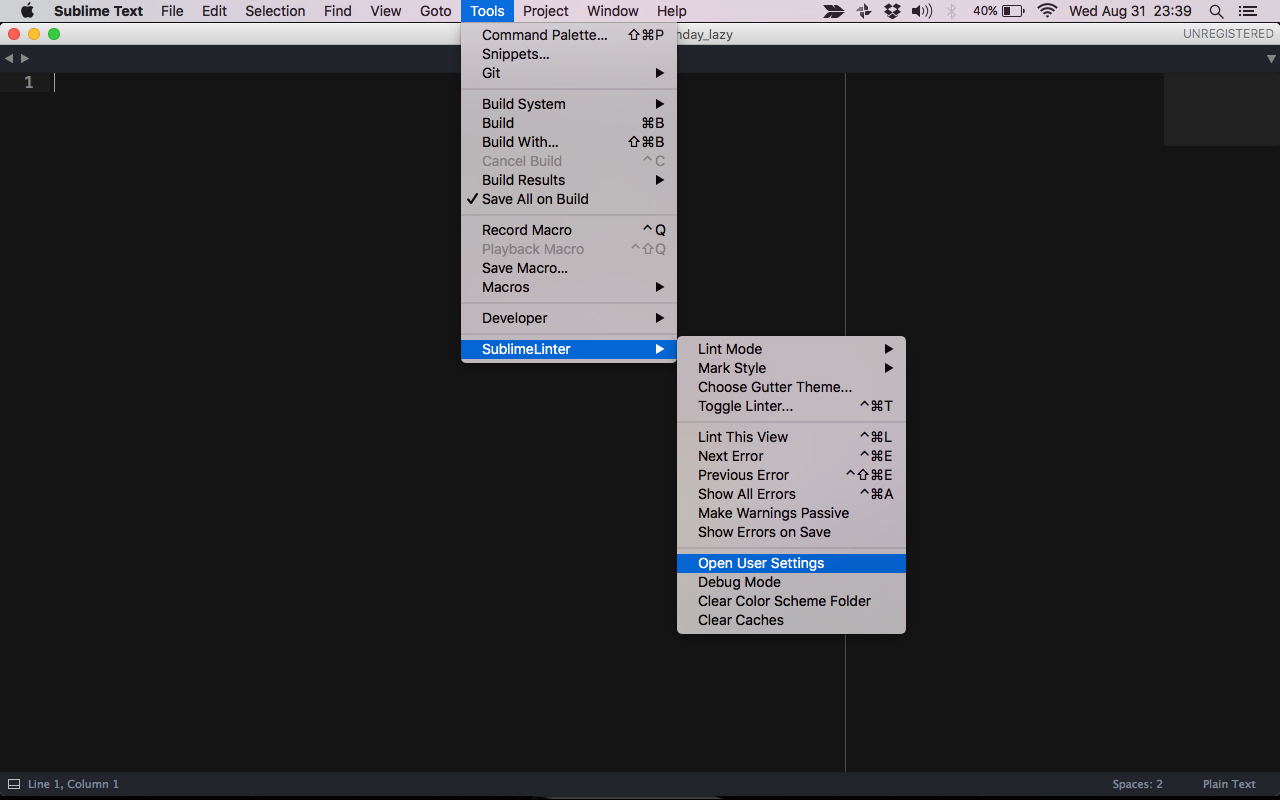
Task: Expand the Mark Style submenu
Action: click(791, 368)
